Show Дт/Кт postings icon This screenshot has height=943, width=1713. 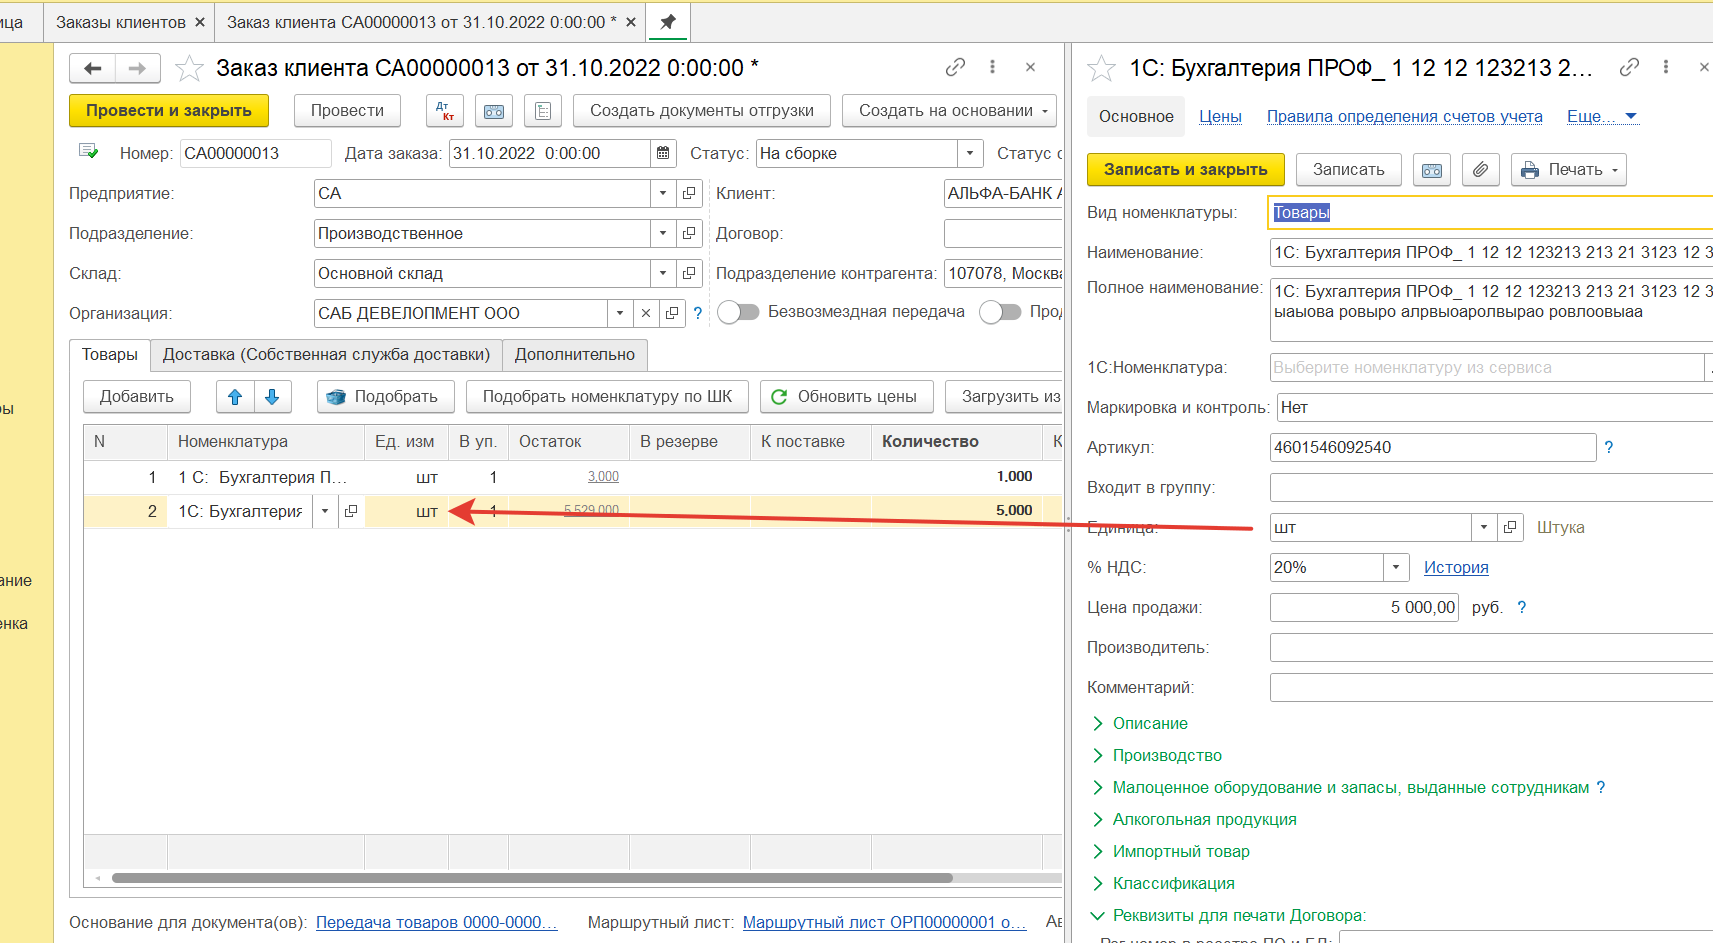pyautogui.click(x=445, y=111)
